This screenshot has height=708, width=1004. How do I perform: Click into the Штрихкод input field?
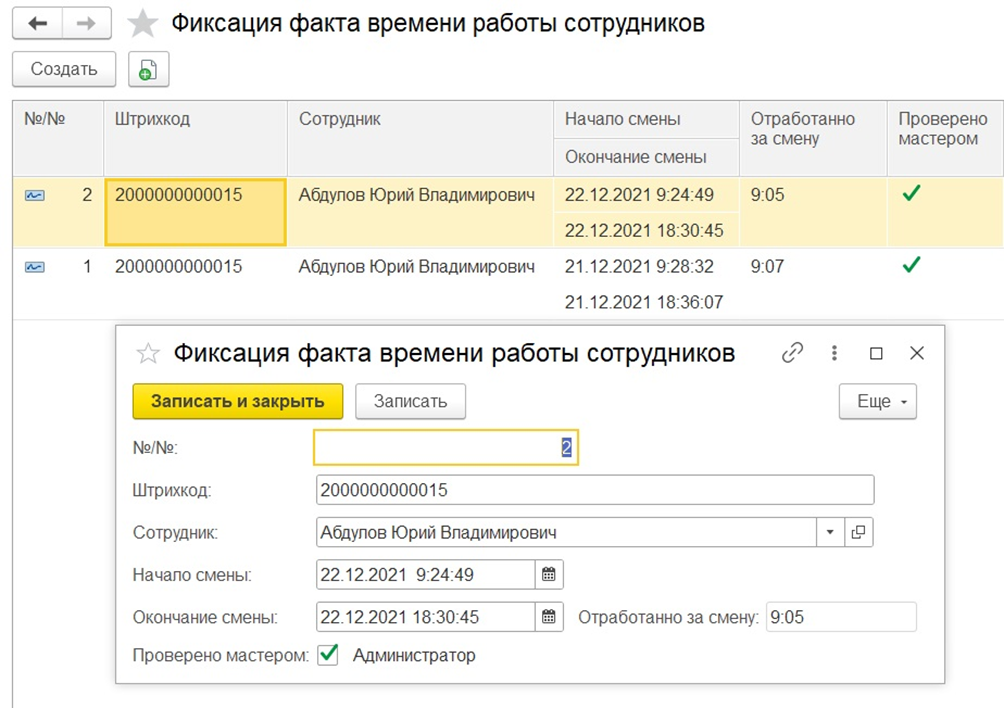tap(594, 490)
